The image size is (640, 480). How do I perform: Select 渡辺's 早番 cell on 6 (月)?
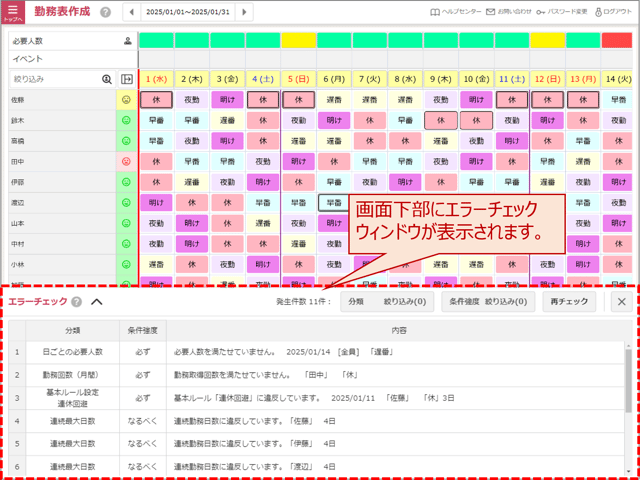coord(334,202)
